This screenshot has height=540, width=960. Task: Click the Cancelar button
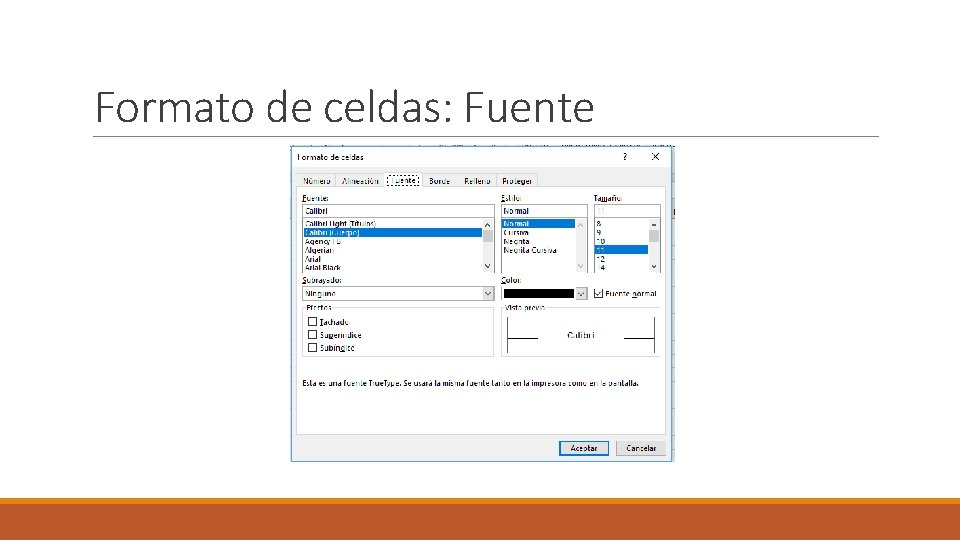coord(640,448)
